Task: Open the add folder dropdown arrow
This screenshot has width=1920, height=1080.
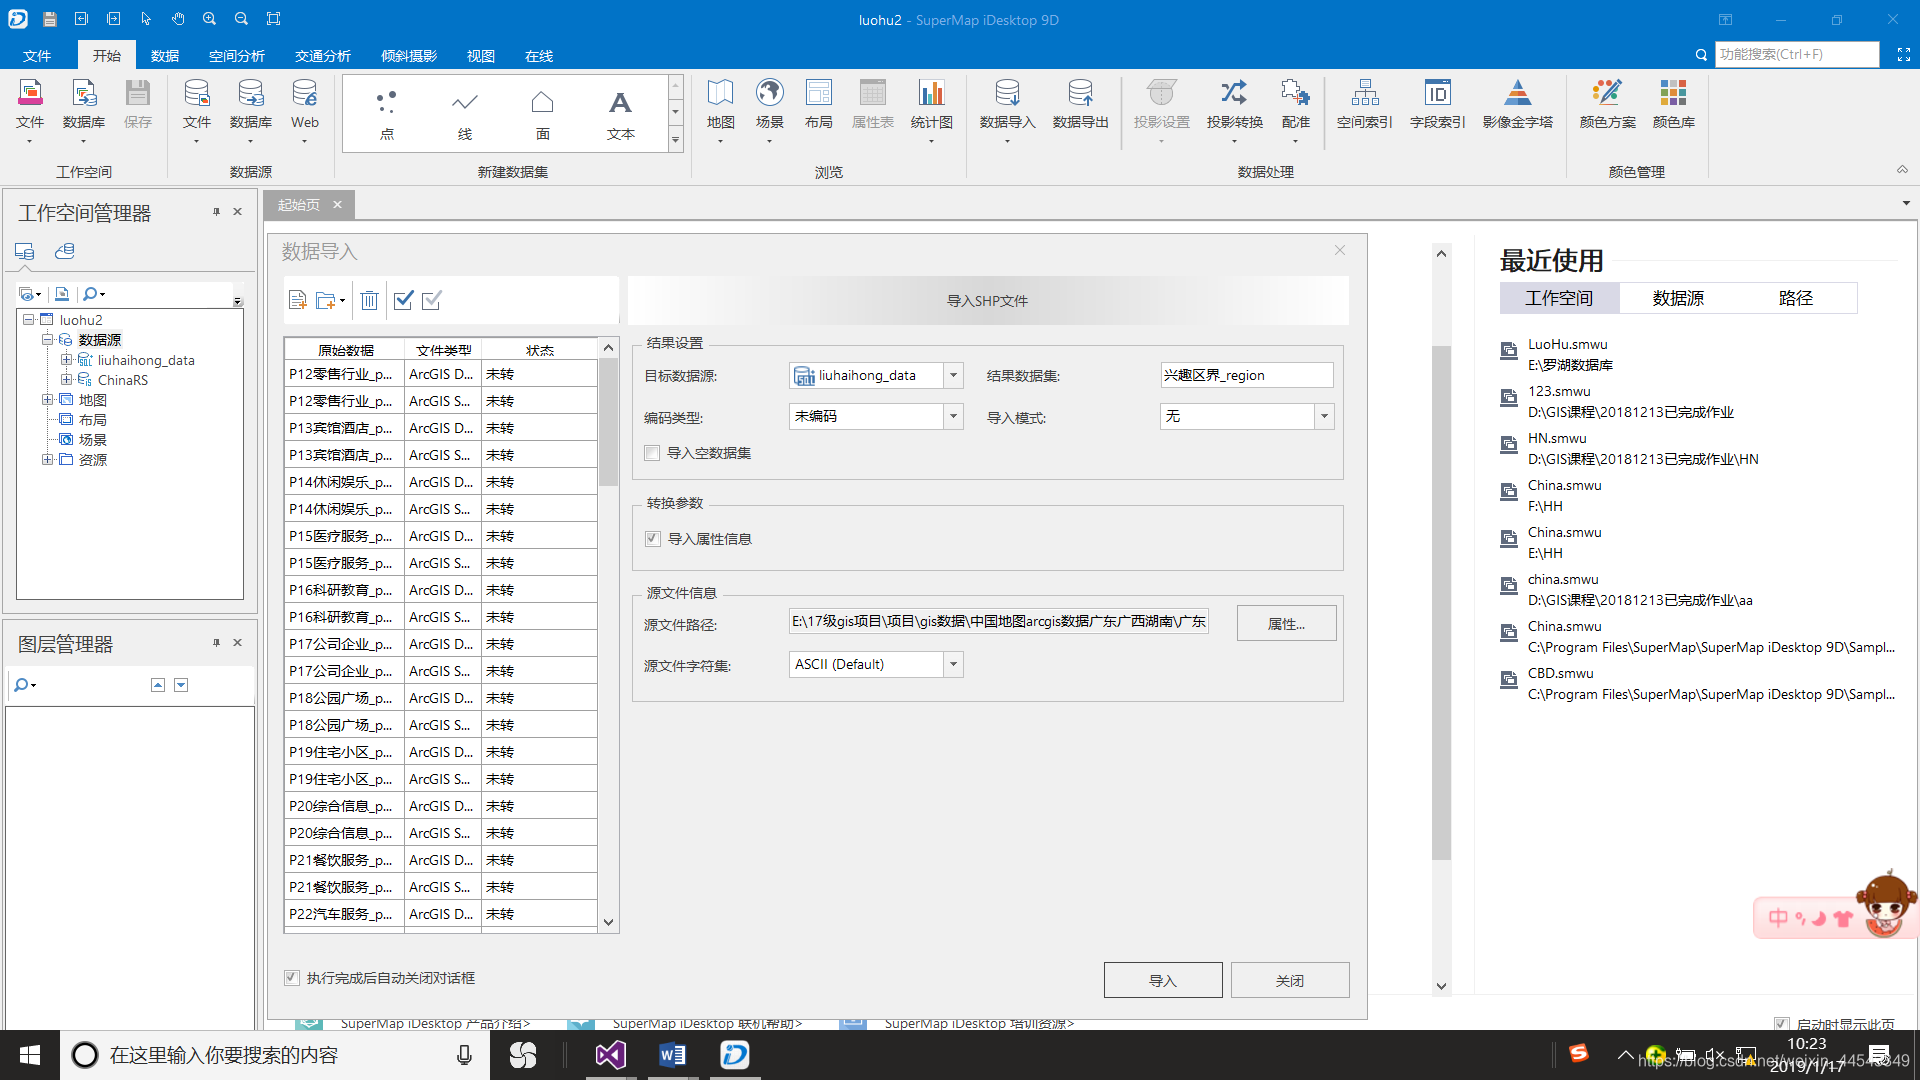Action: (342, 300)
